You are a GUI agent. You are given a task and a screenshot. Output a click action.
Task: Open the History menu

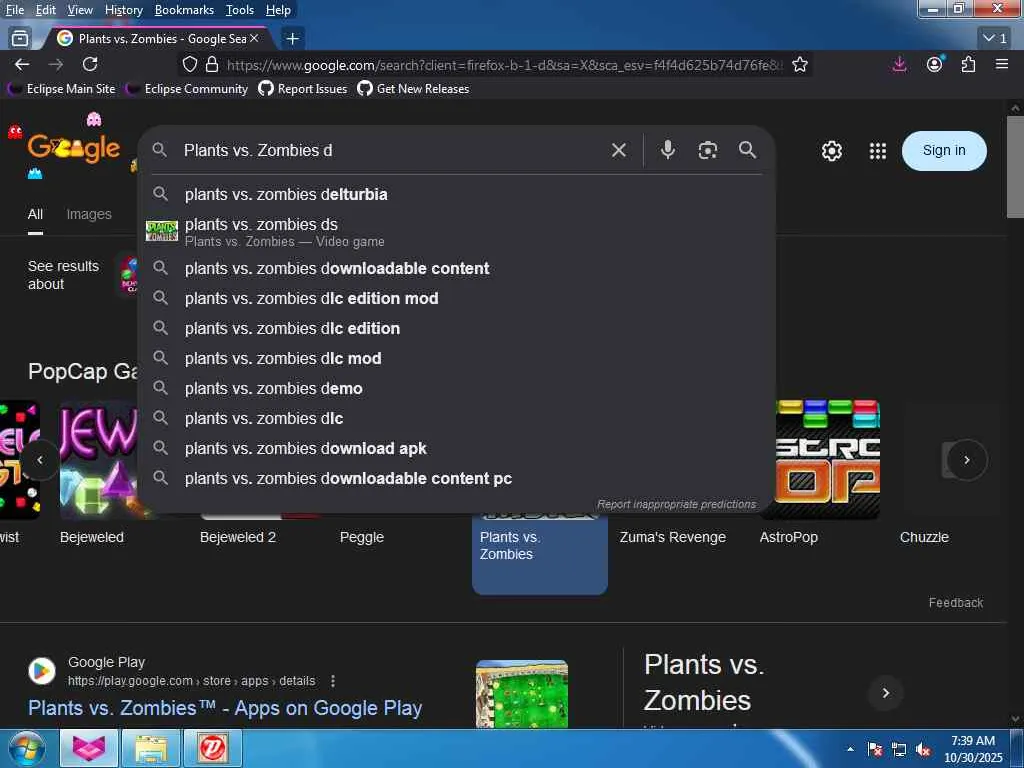tap(123, 10)
